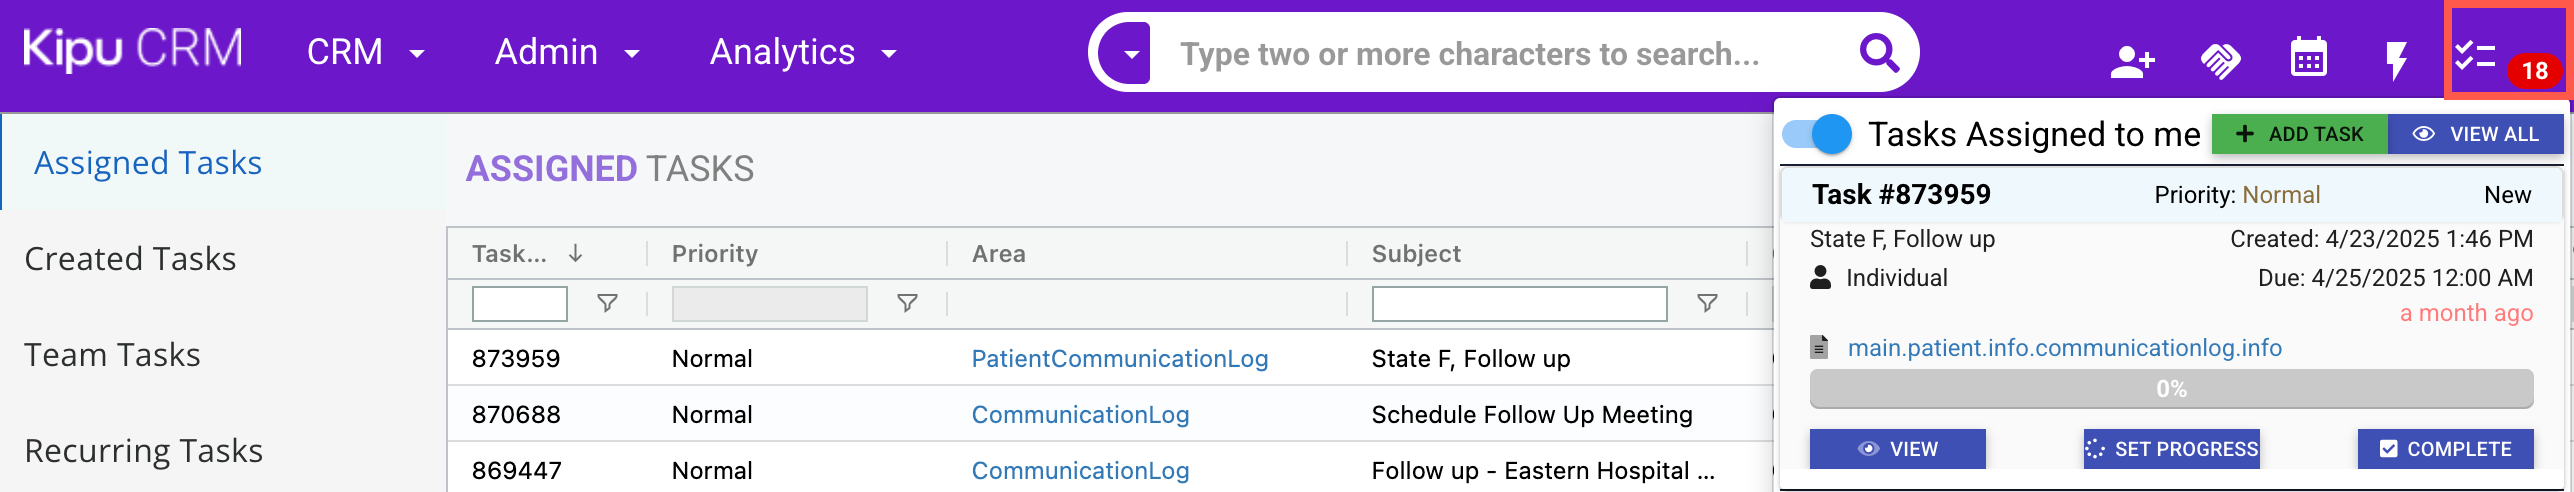Select the Team Tasks tab
Viewport: 2574px width, 492px height.
tap(112, 355)
